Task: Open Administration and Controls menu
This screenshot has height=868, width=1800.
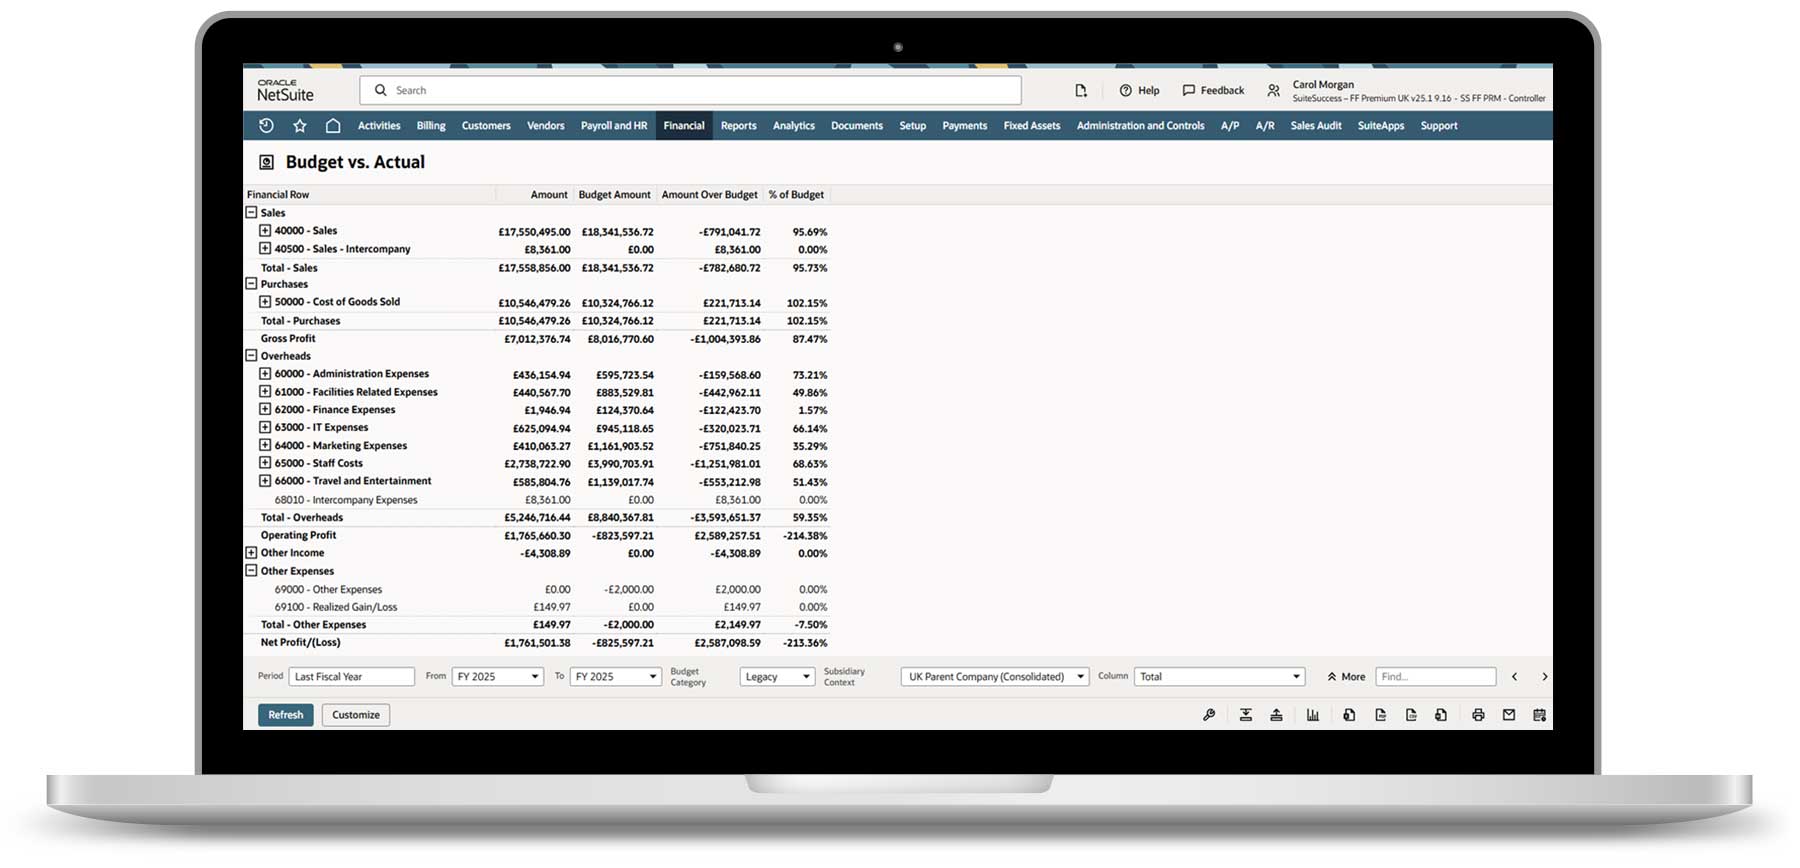Action: click(1141, 126)
